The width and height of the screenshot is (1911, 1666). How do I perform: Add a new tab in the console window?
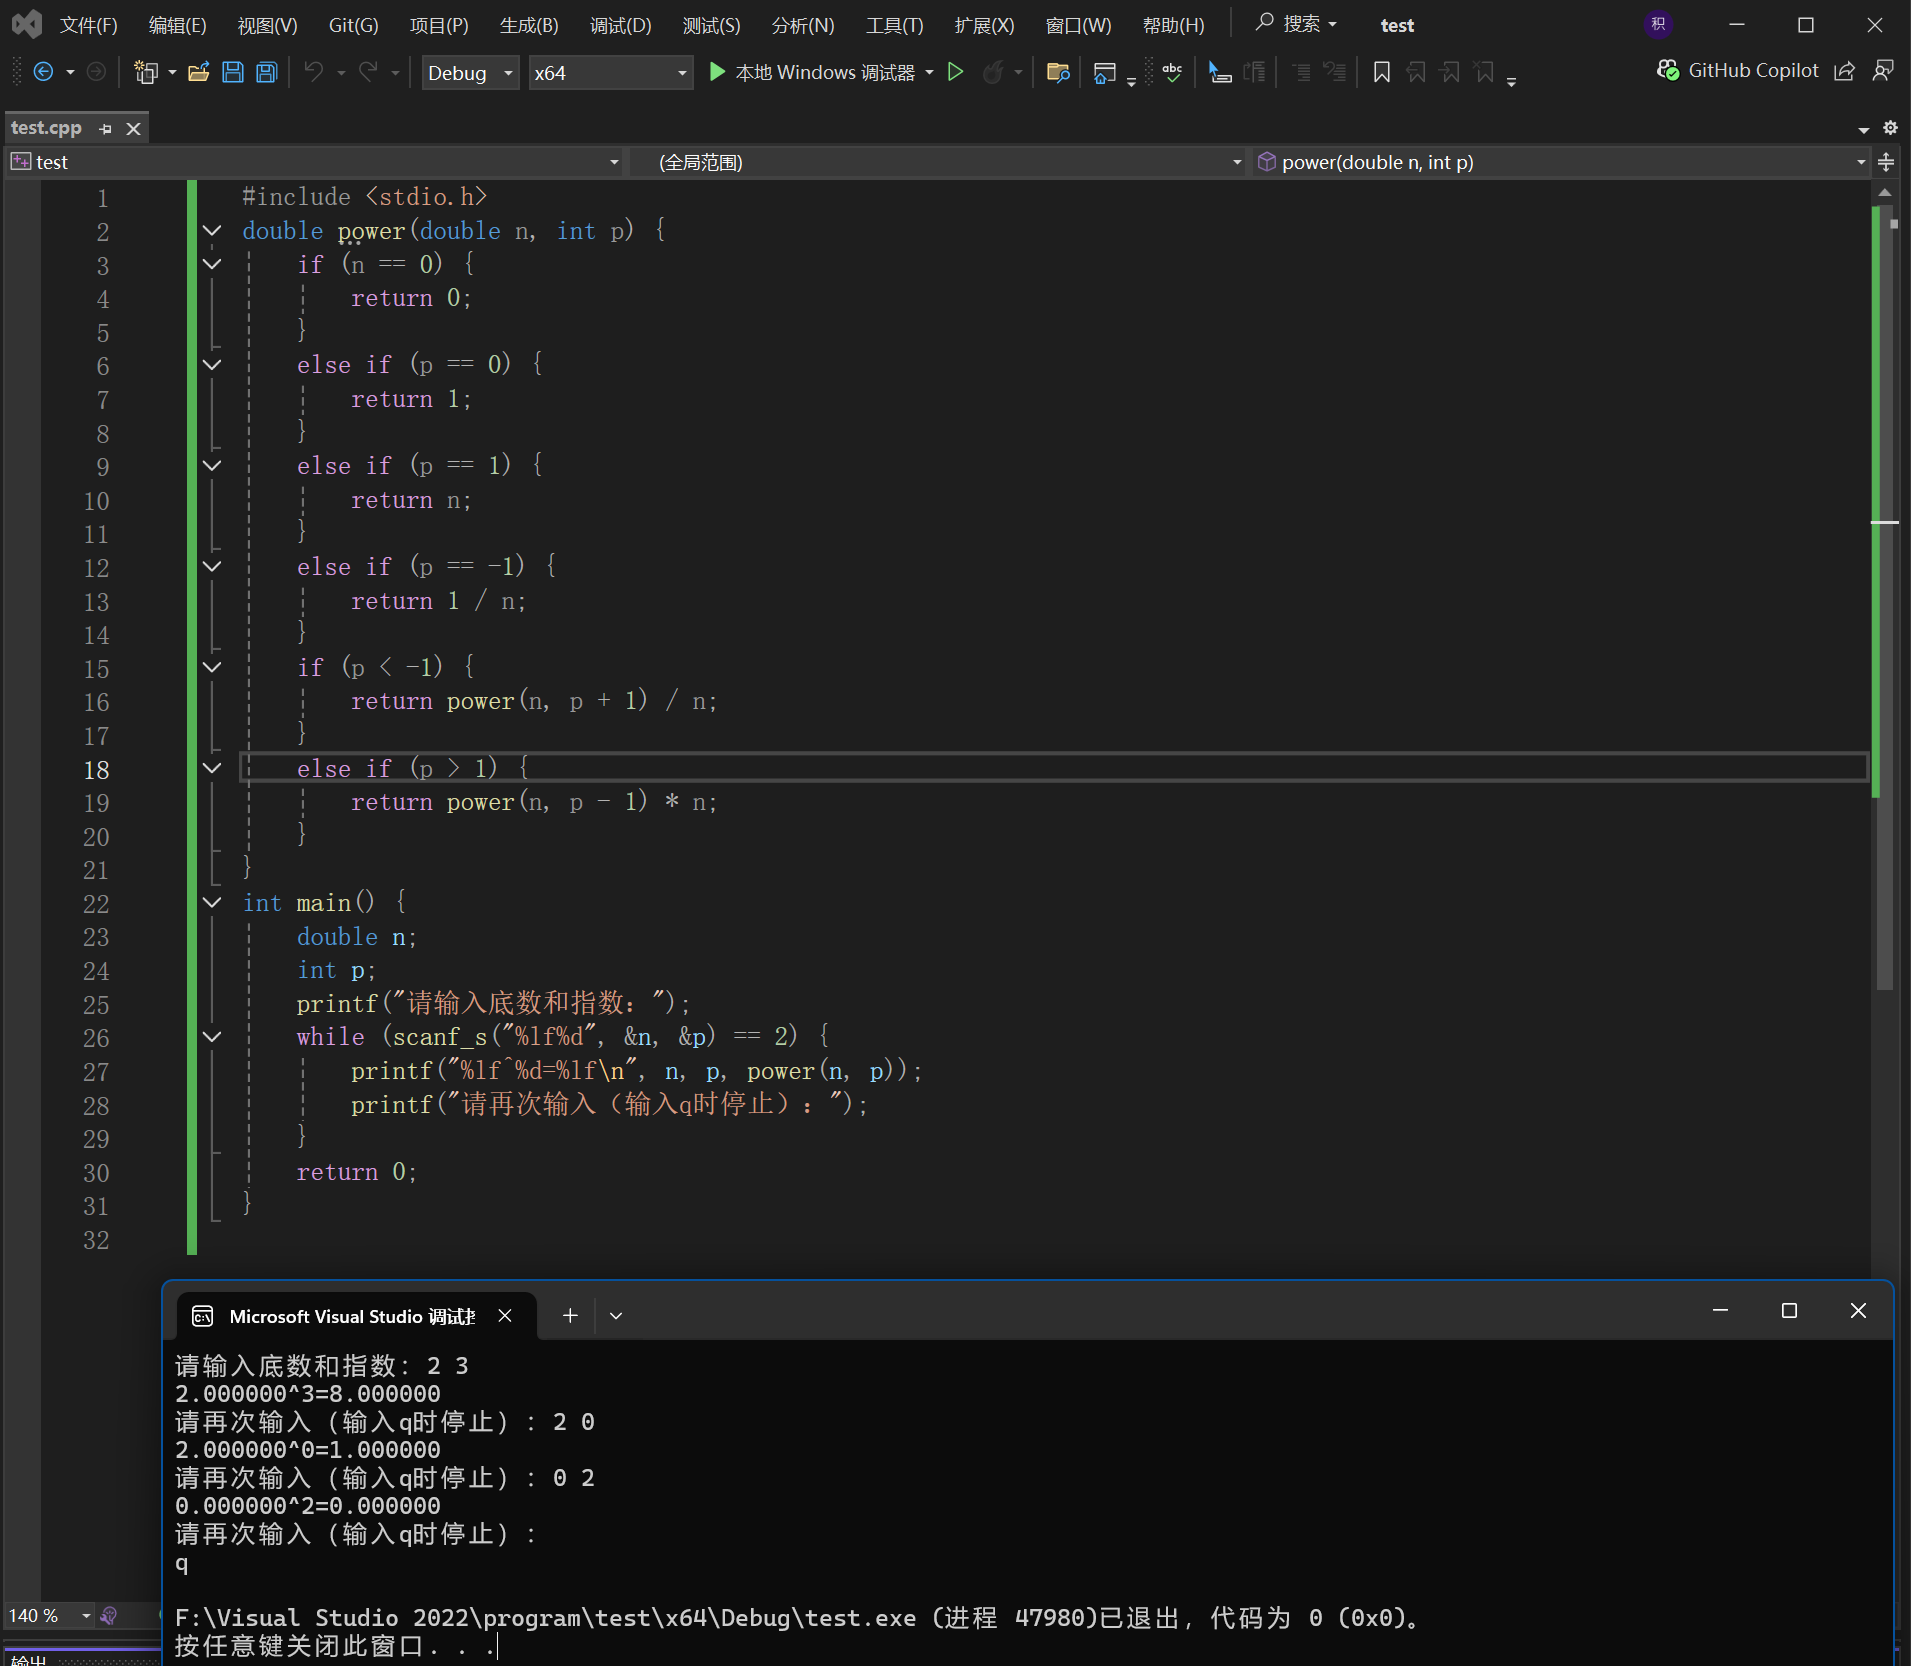click(x=570, y=1316)
